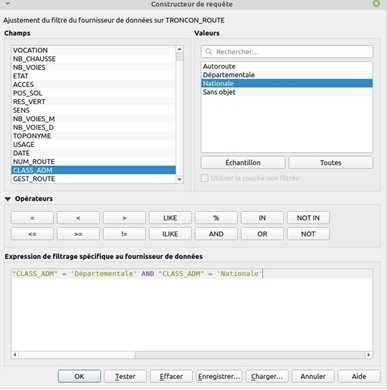Click the > operator button
387x390 pixels.
pos(124,218)
